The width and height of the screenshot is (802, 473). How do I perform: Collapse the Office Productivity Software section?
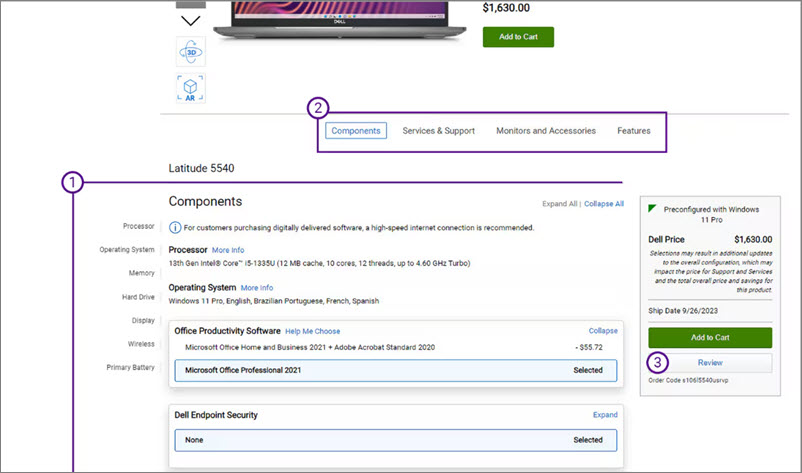pyautogui.click(x=602, y=330)
